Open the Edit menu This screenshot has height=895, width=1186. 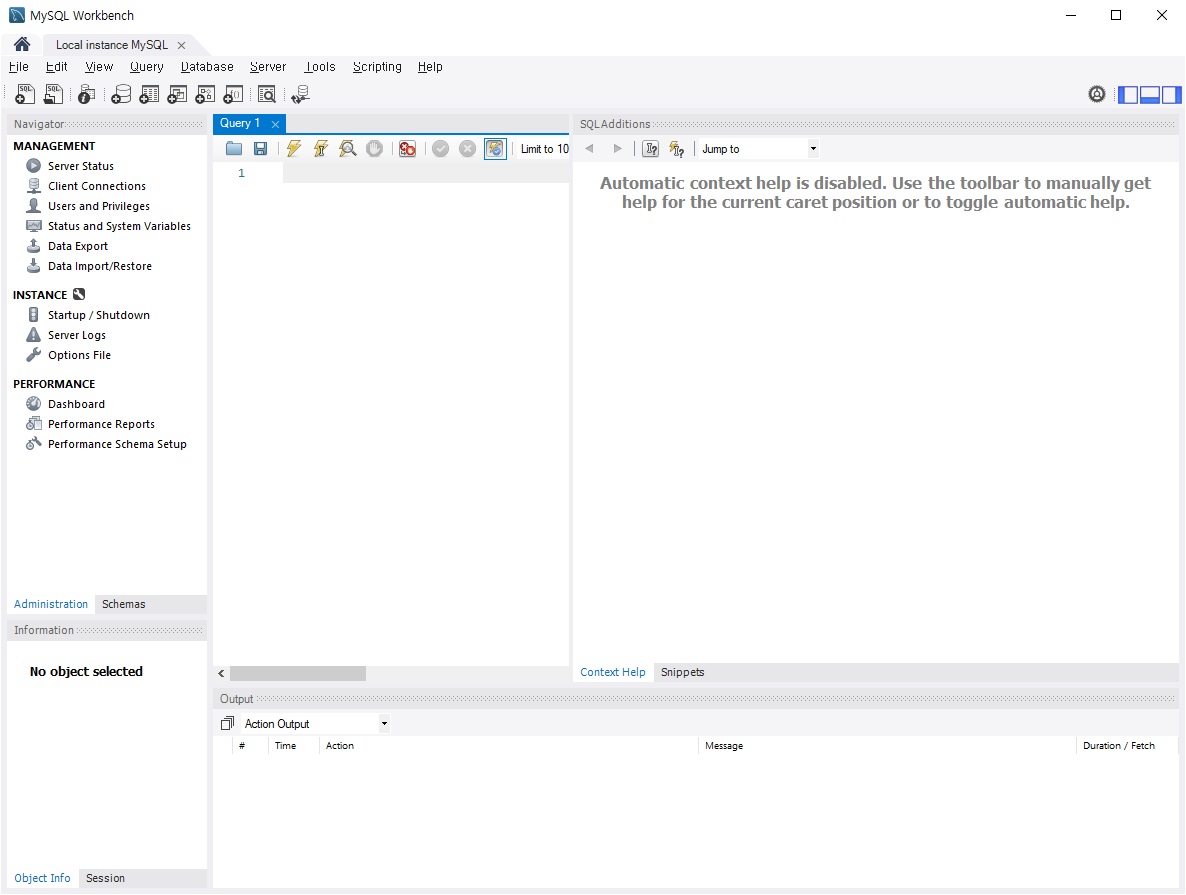pyautogui.click(x=57, y=67)
